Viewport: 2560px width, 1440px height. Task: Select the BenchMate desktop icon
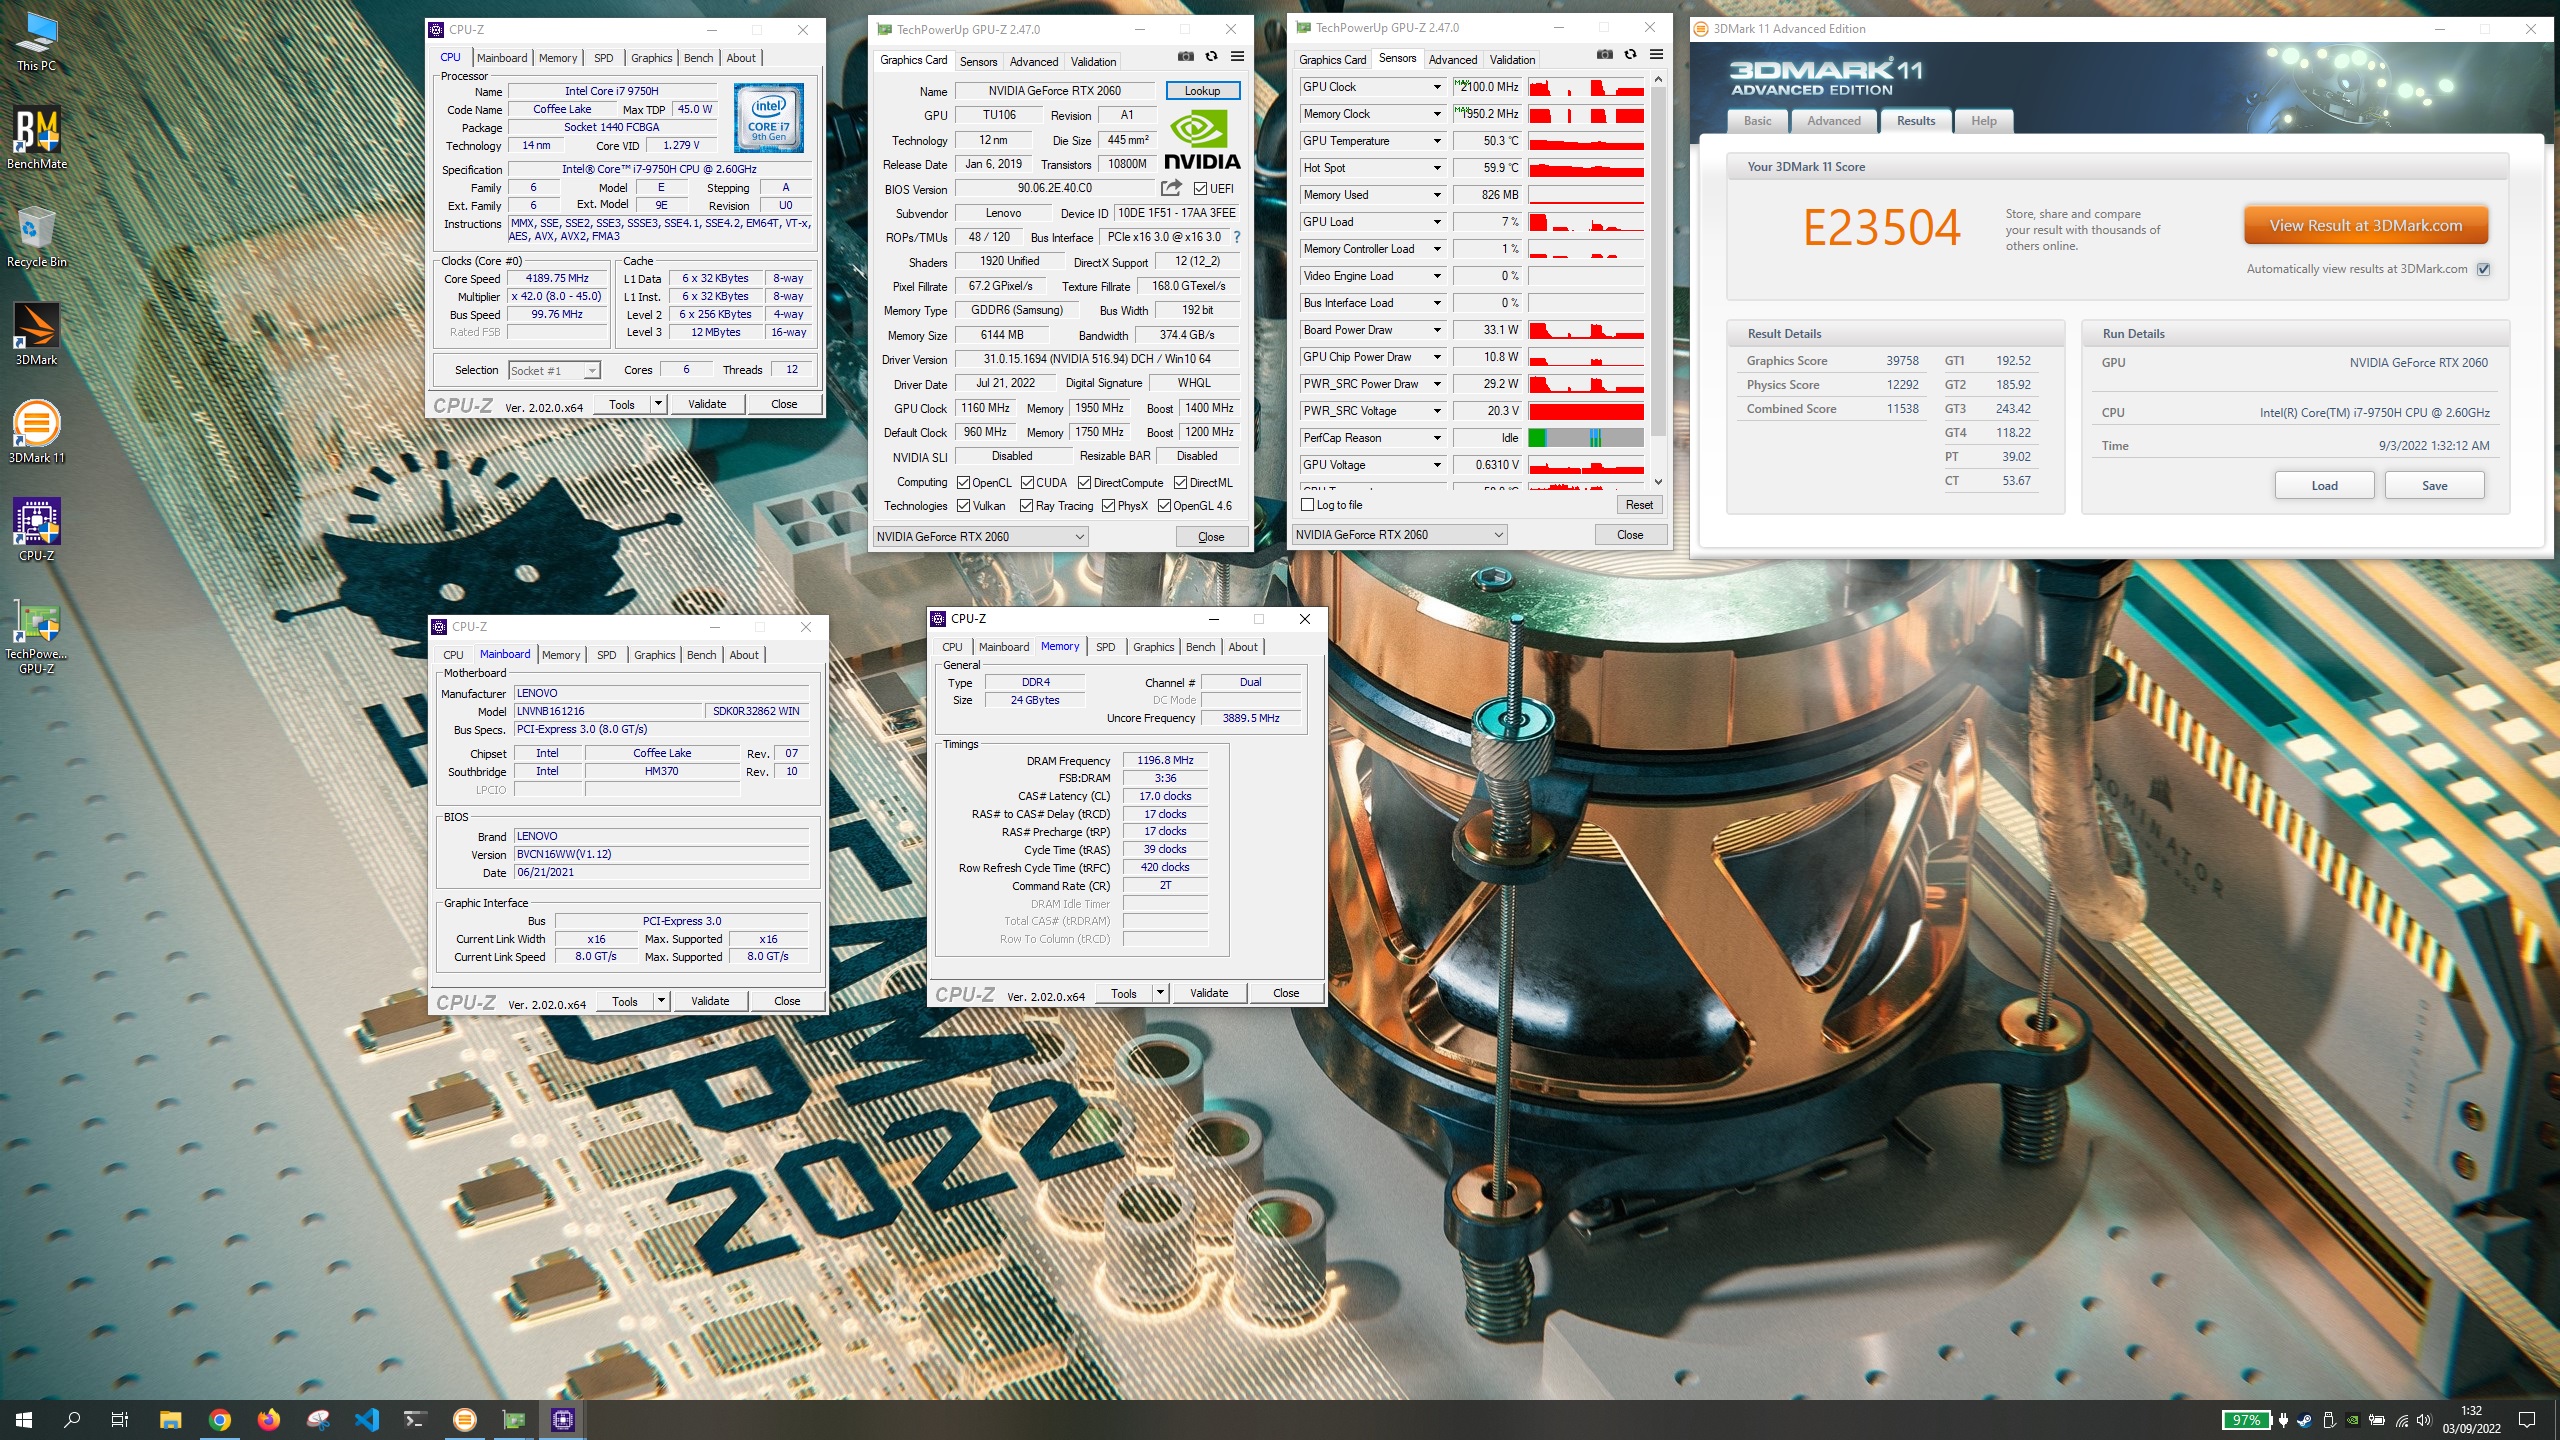[x=37, y=140]
